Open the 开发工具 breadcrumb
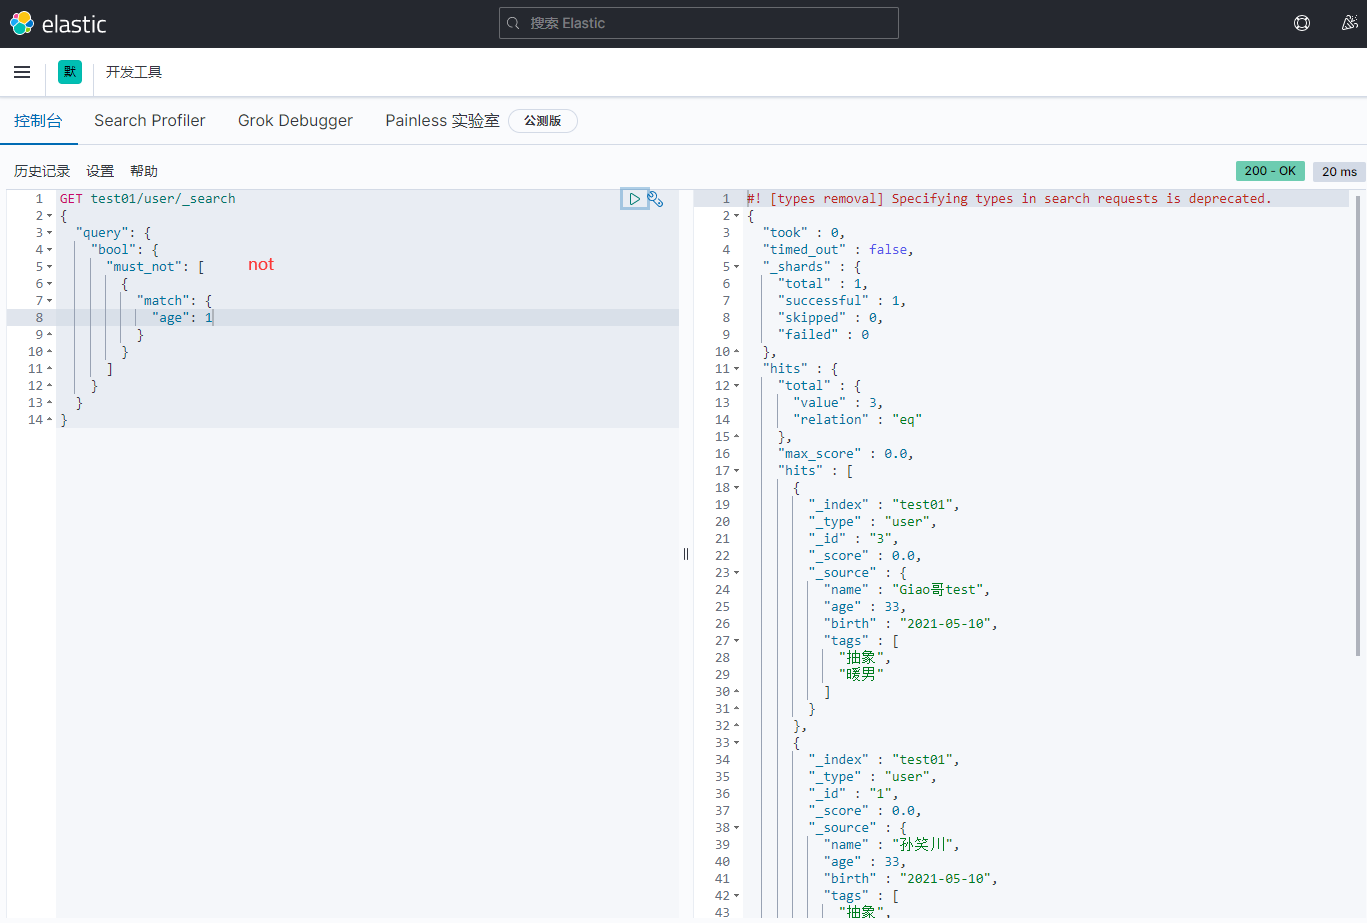 pos(134,72)
